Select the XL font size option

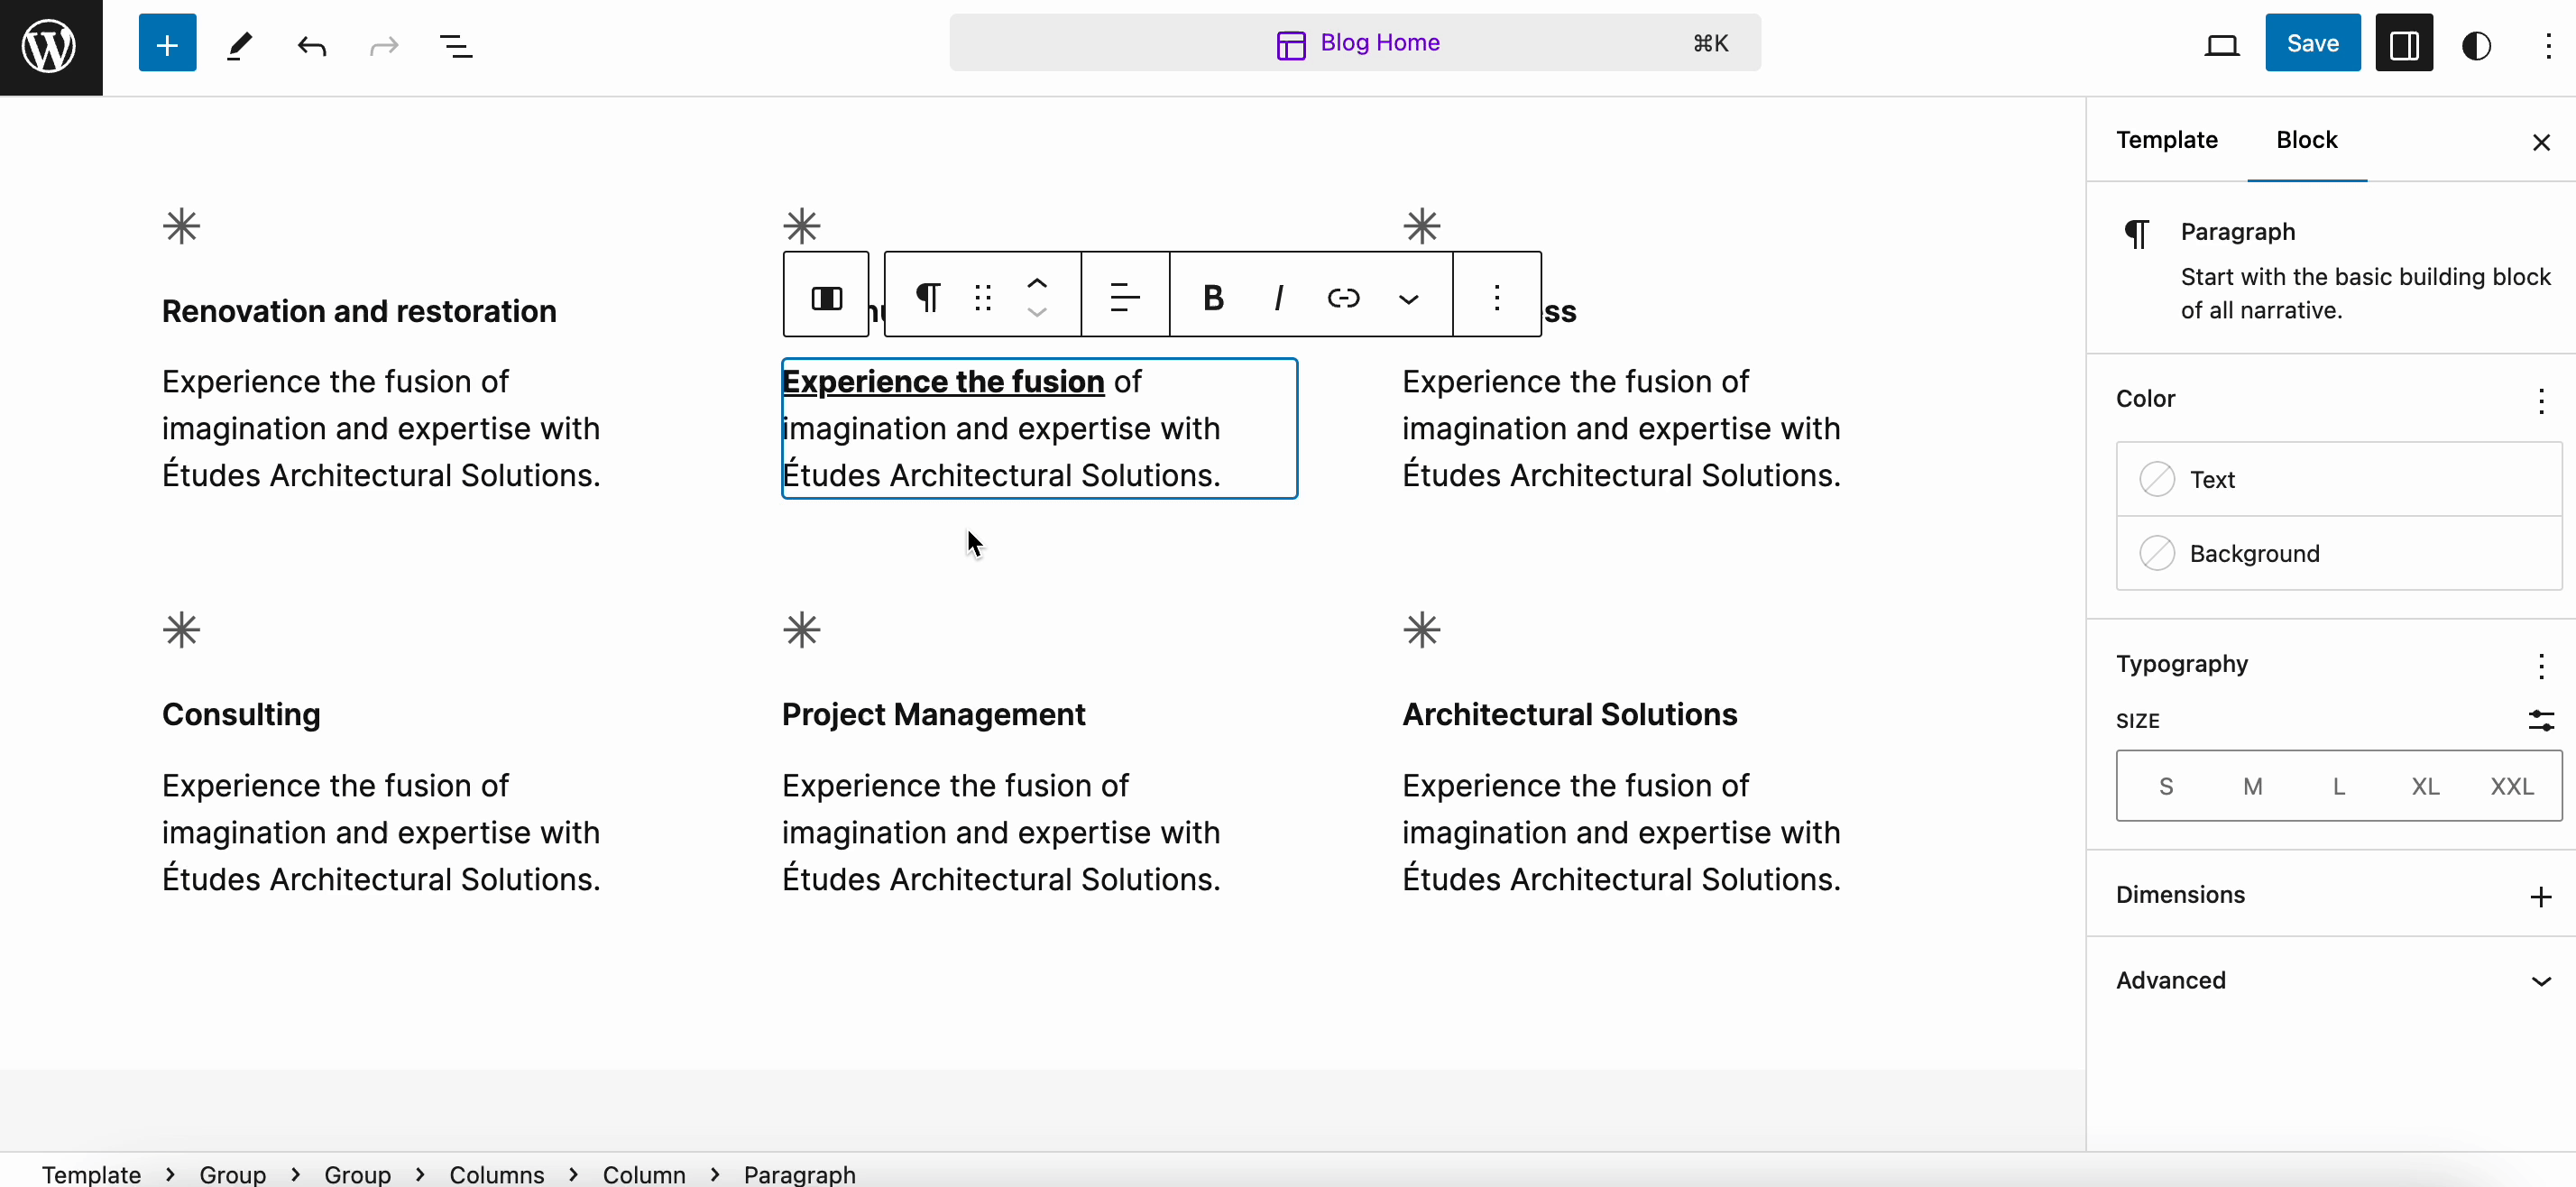coord(2425,786)
